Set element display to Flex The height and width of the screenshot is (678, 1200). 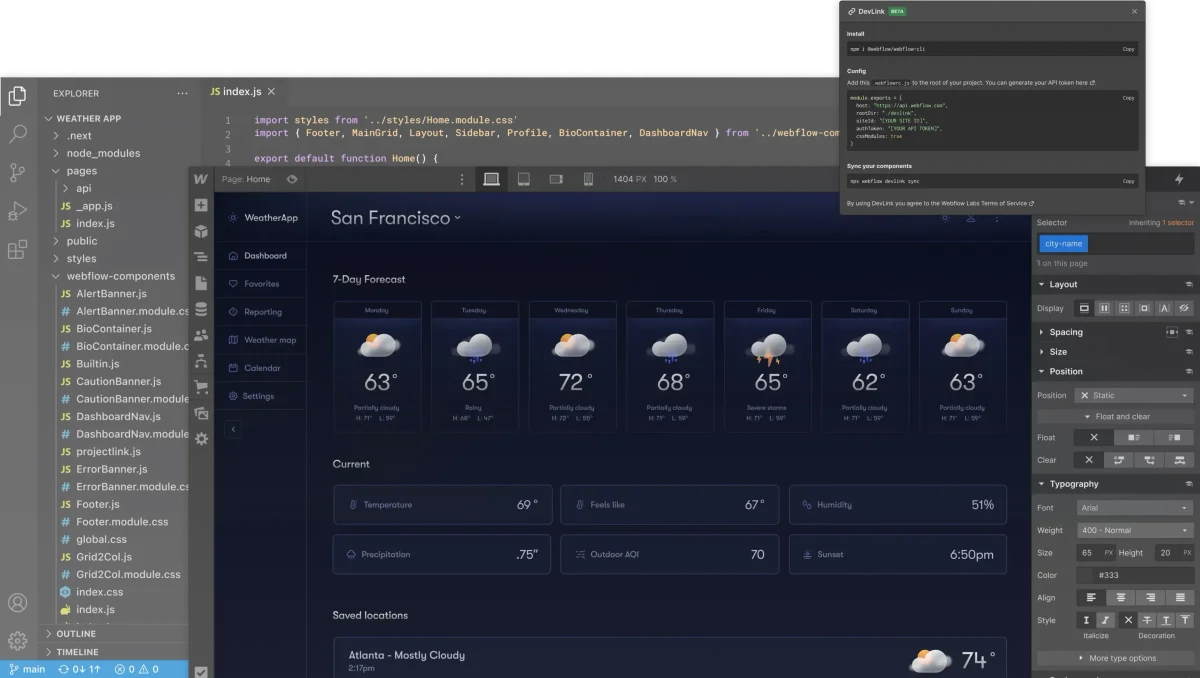click(x=1105, y=308)
